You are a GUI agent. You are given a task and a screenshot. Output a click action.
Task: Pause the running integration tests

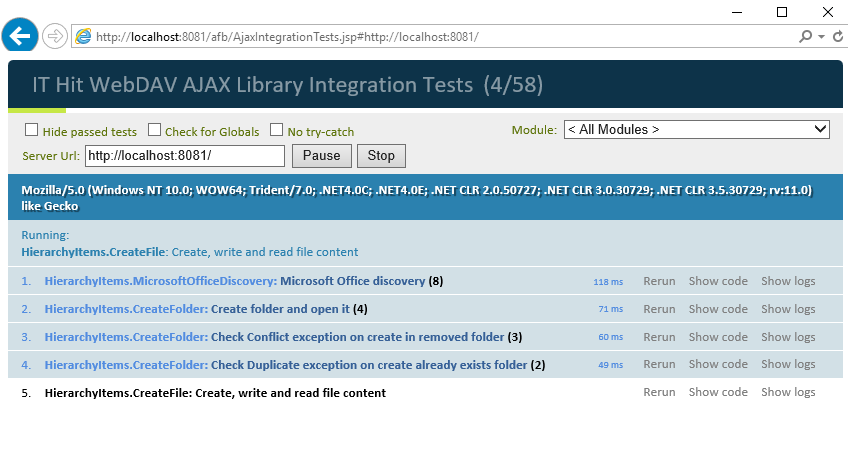[x=322, y=156]
